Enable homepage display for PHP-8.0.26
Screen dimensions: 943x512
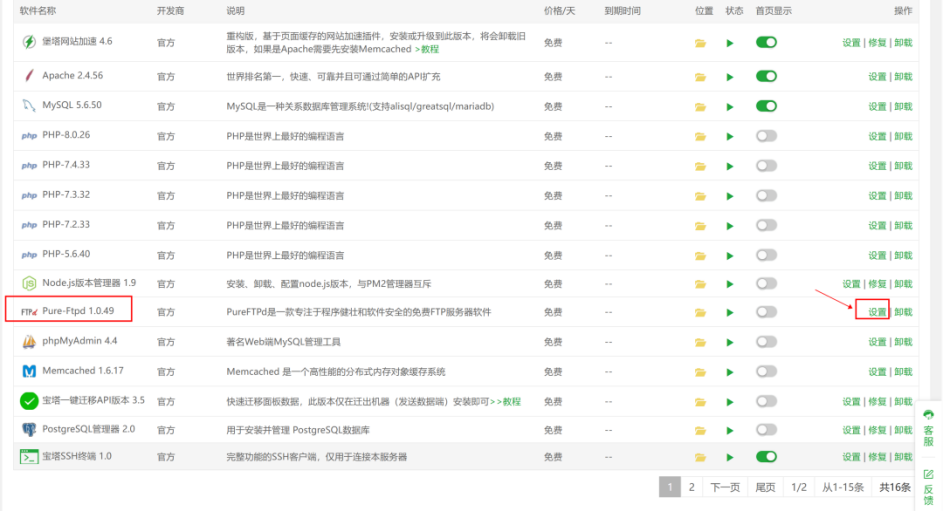coord(766,136)
